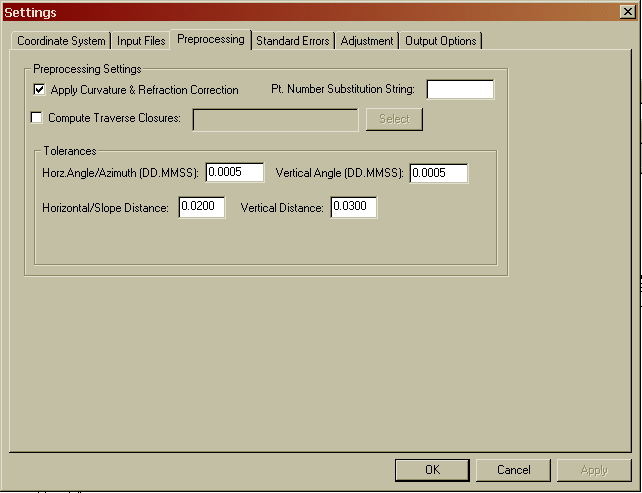642x493 pixels.
Task: Uncheck Apply Curvature & Refraction Correction
Action: pos(39,89)
